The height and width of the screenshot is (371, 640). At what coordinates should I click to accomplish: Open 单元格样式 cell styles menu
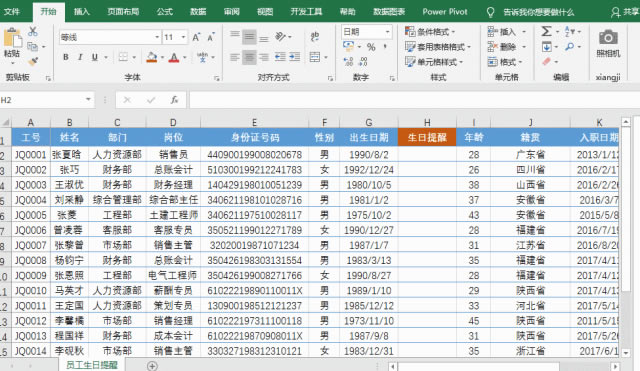click(x=434, y=62)
